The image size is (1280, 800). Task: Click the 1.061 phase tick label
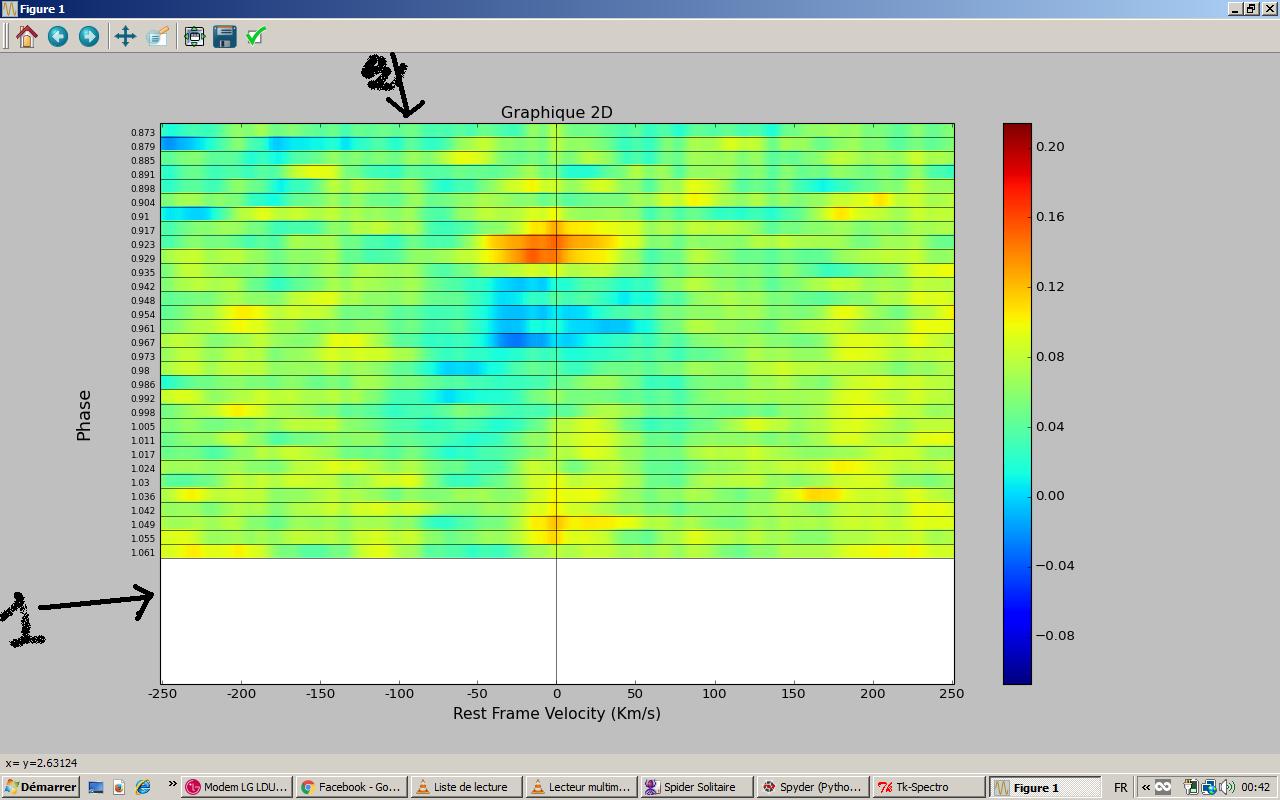pos(143,552)
